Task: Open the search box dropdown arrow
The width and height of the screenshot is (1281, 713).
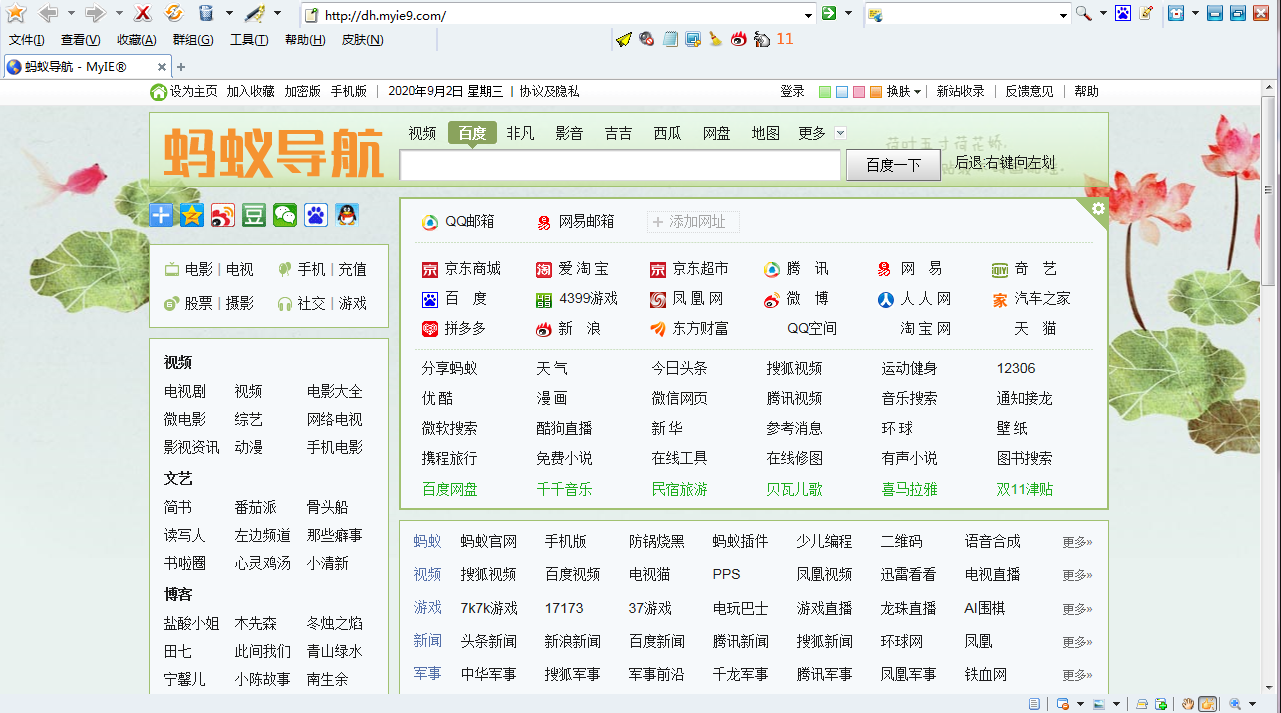Action: click(1064, 15)
